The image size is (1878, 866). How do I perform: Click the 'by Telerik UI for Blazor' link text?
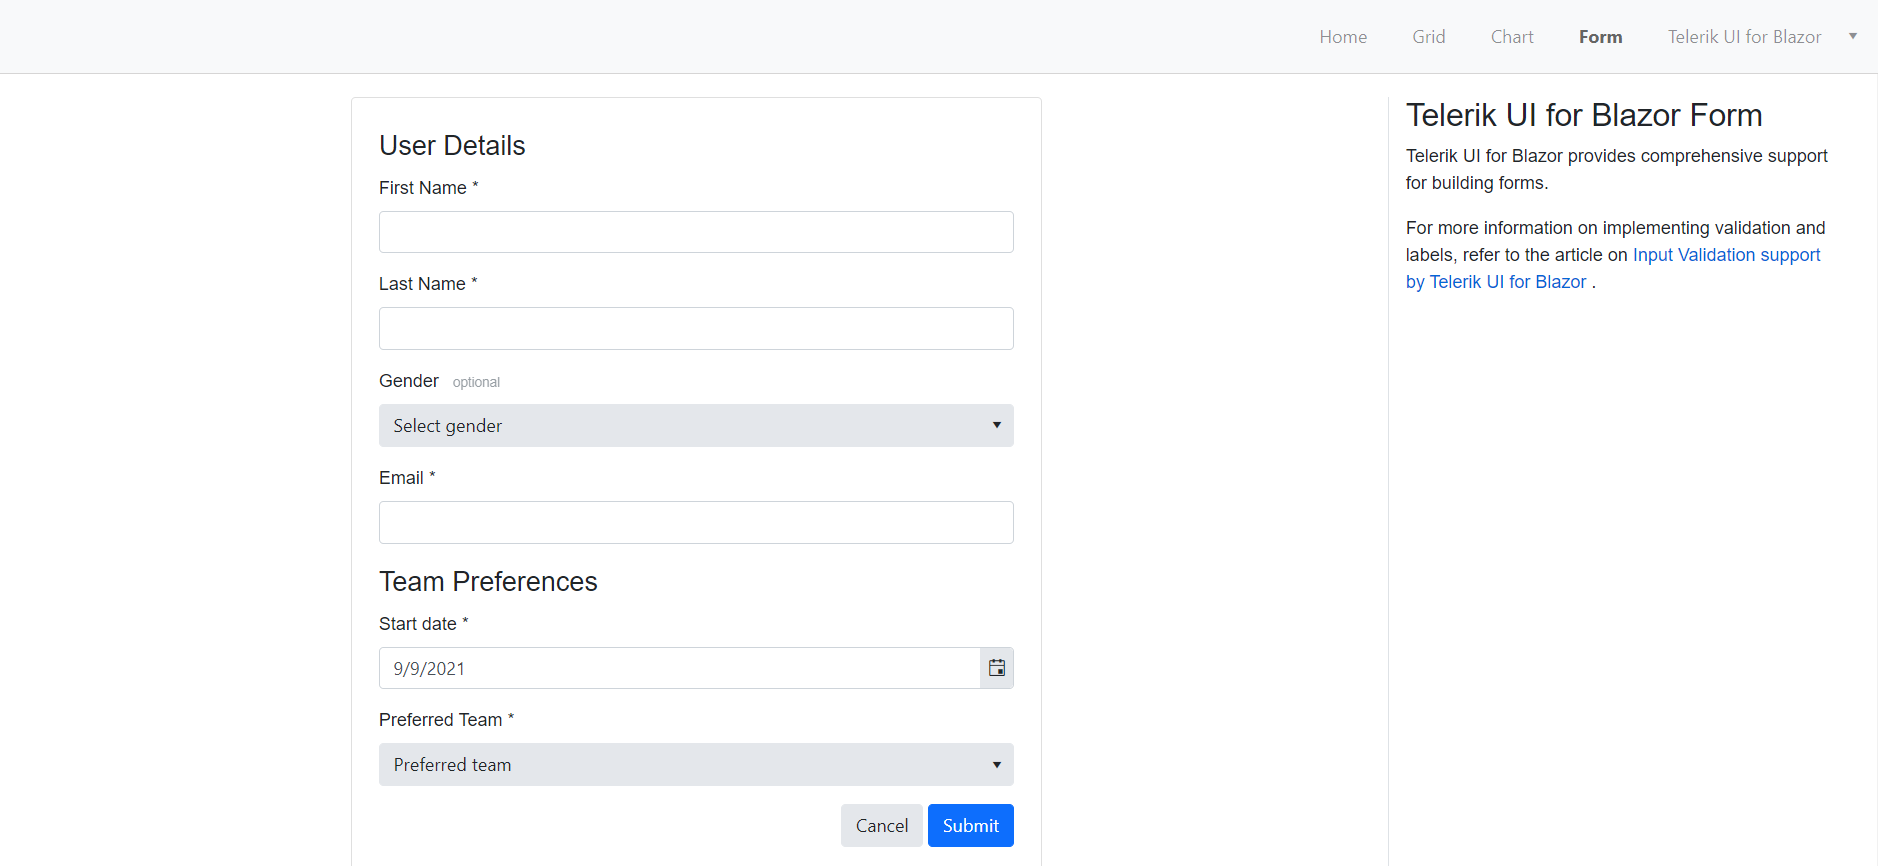click(1496, 282)
